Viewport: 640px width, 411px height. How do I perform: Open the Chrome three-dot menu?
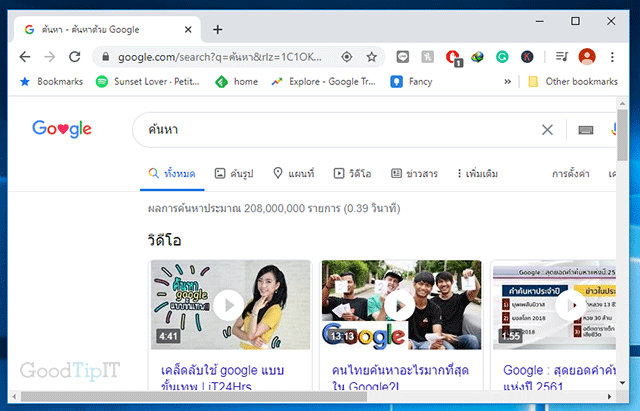pyautogui.click(x=612, y=57)
